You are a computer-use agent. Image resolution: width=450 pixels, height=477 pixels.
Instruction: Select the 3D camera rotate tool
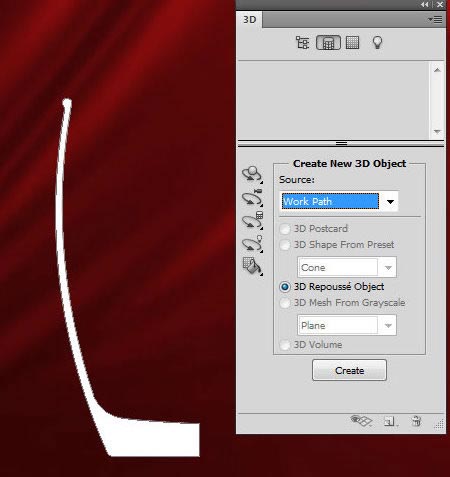tap(252, 198)
